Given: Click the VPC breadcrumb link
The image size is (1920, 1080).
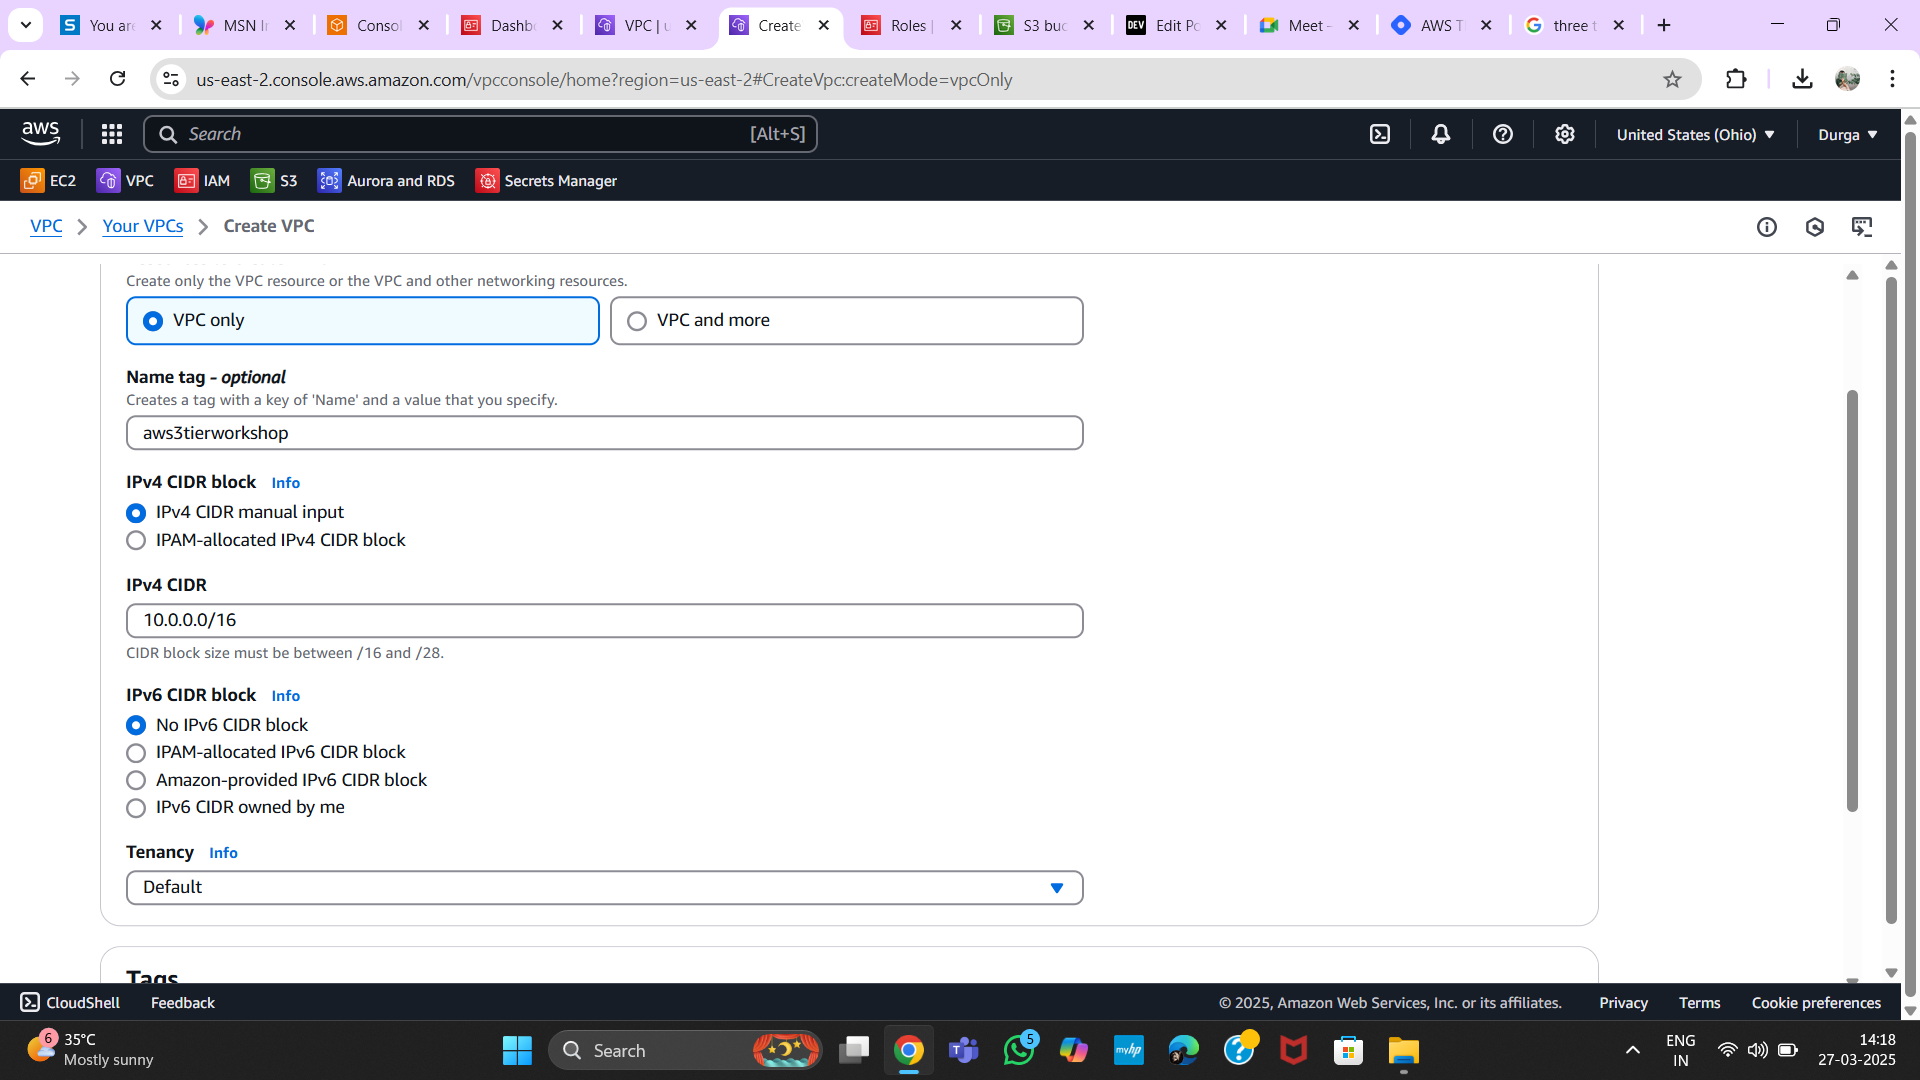Looking at the screenshot, I should pos(46,227).
